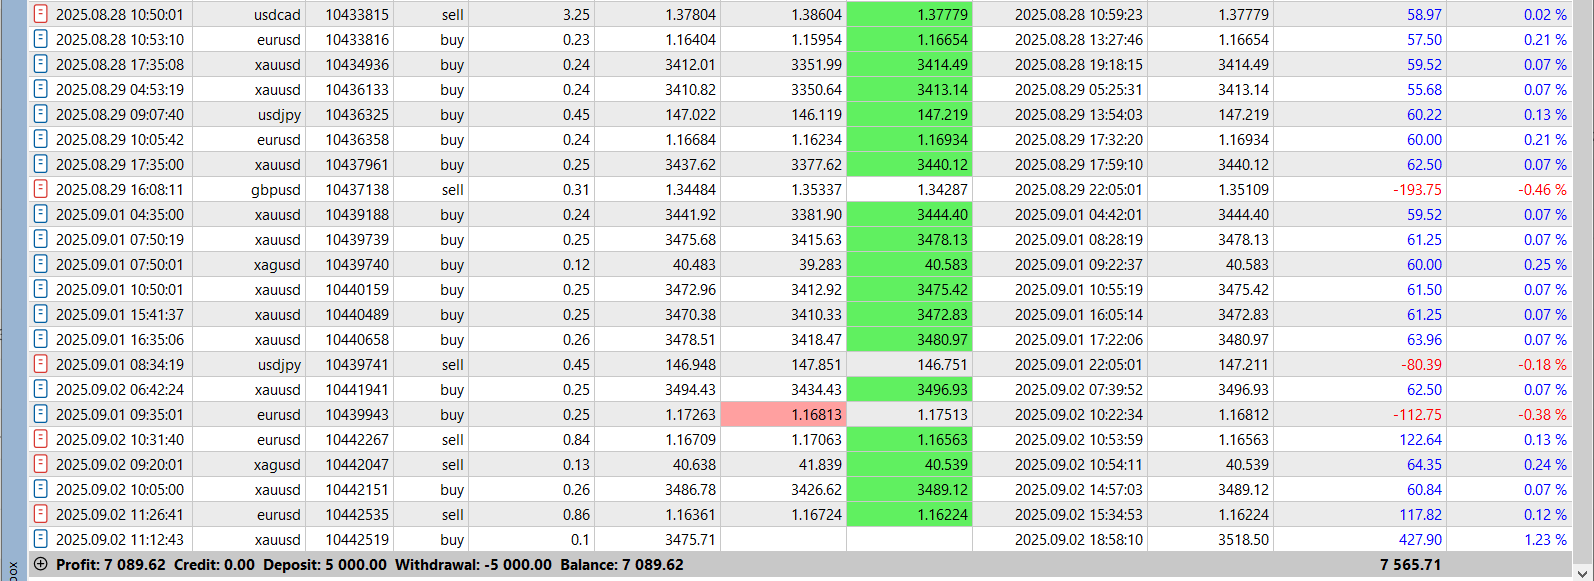This screenshot has height=581, width=1594.
Task: Click the green take profit cell 147.219
Action: [909, 114]
